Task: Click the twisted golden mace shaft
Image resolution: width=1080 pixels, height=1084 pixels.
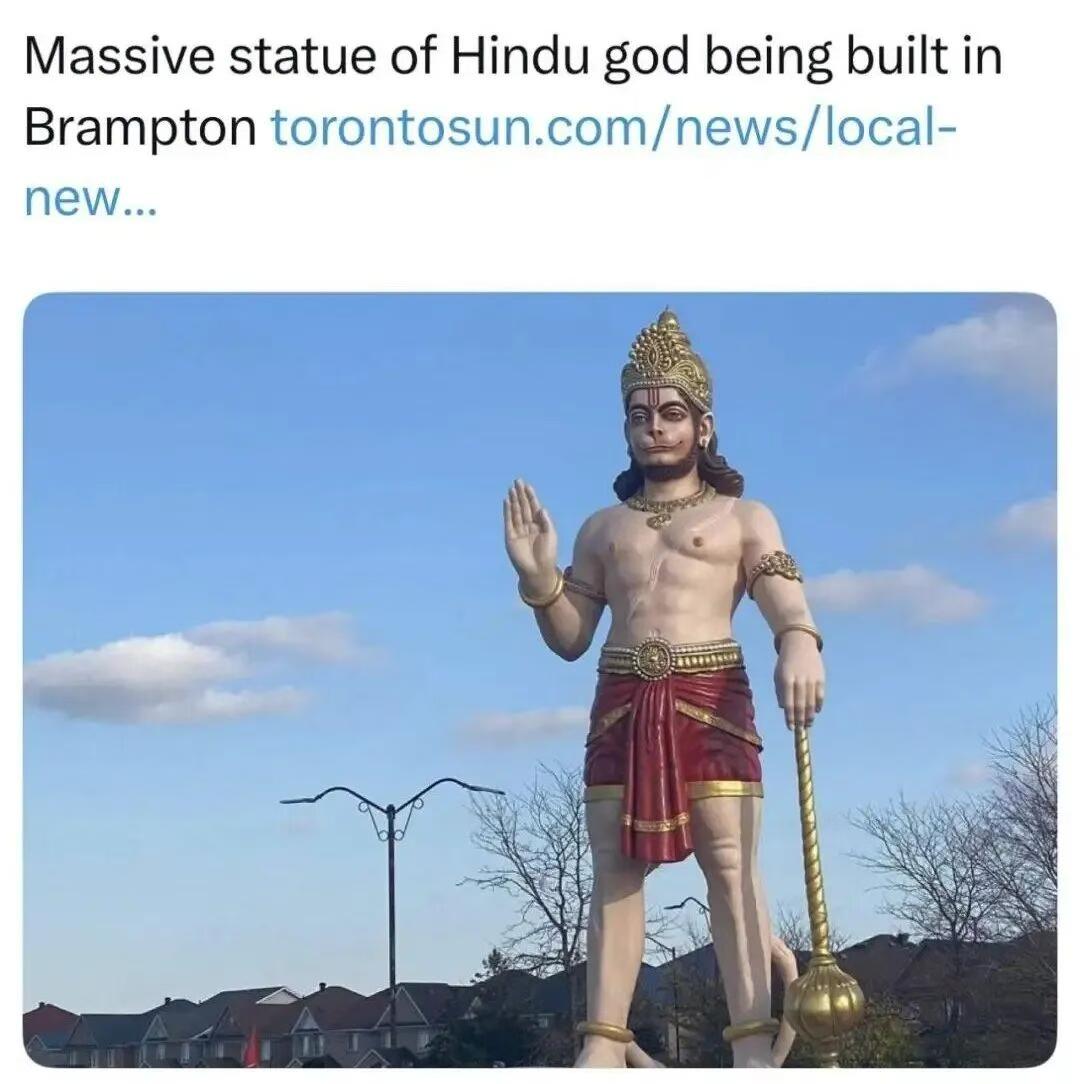Action: [811, 838]
